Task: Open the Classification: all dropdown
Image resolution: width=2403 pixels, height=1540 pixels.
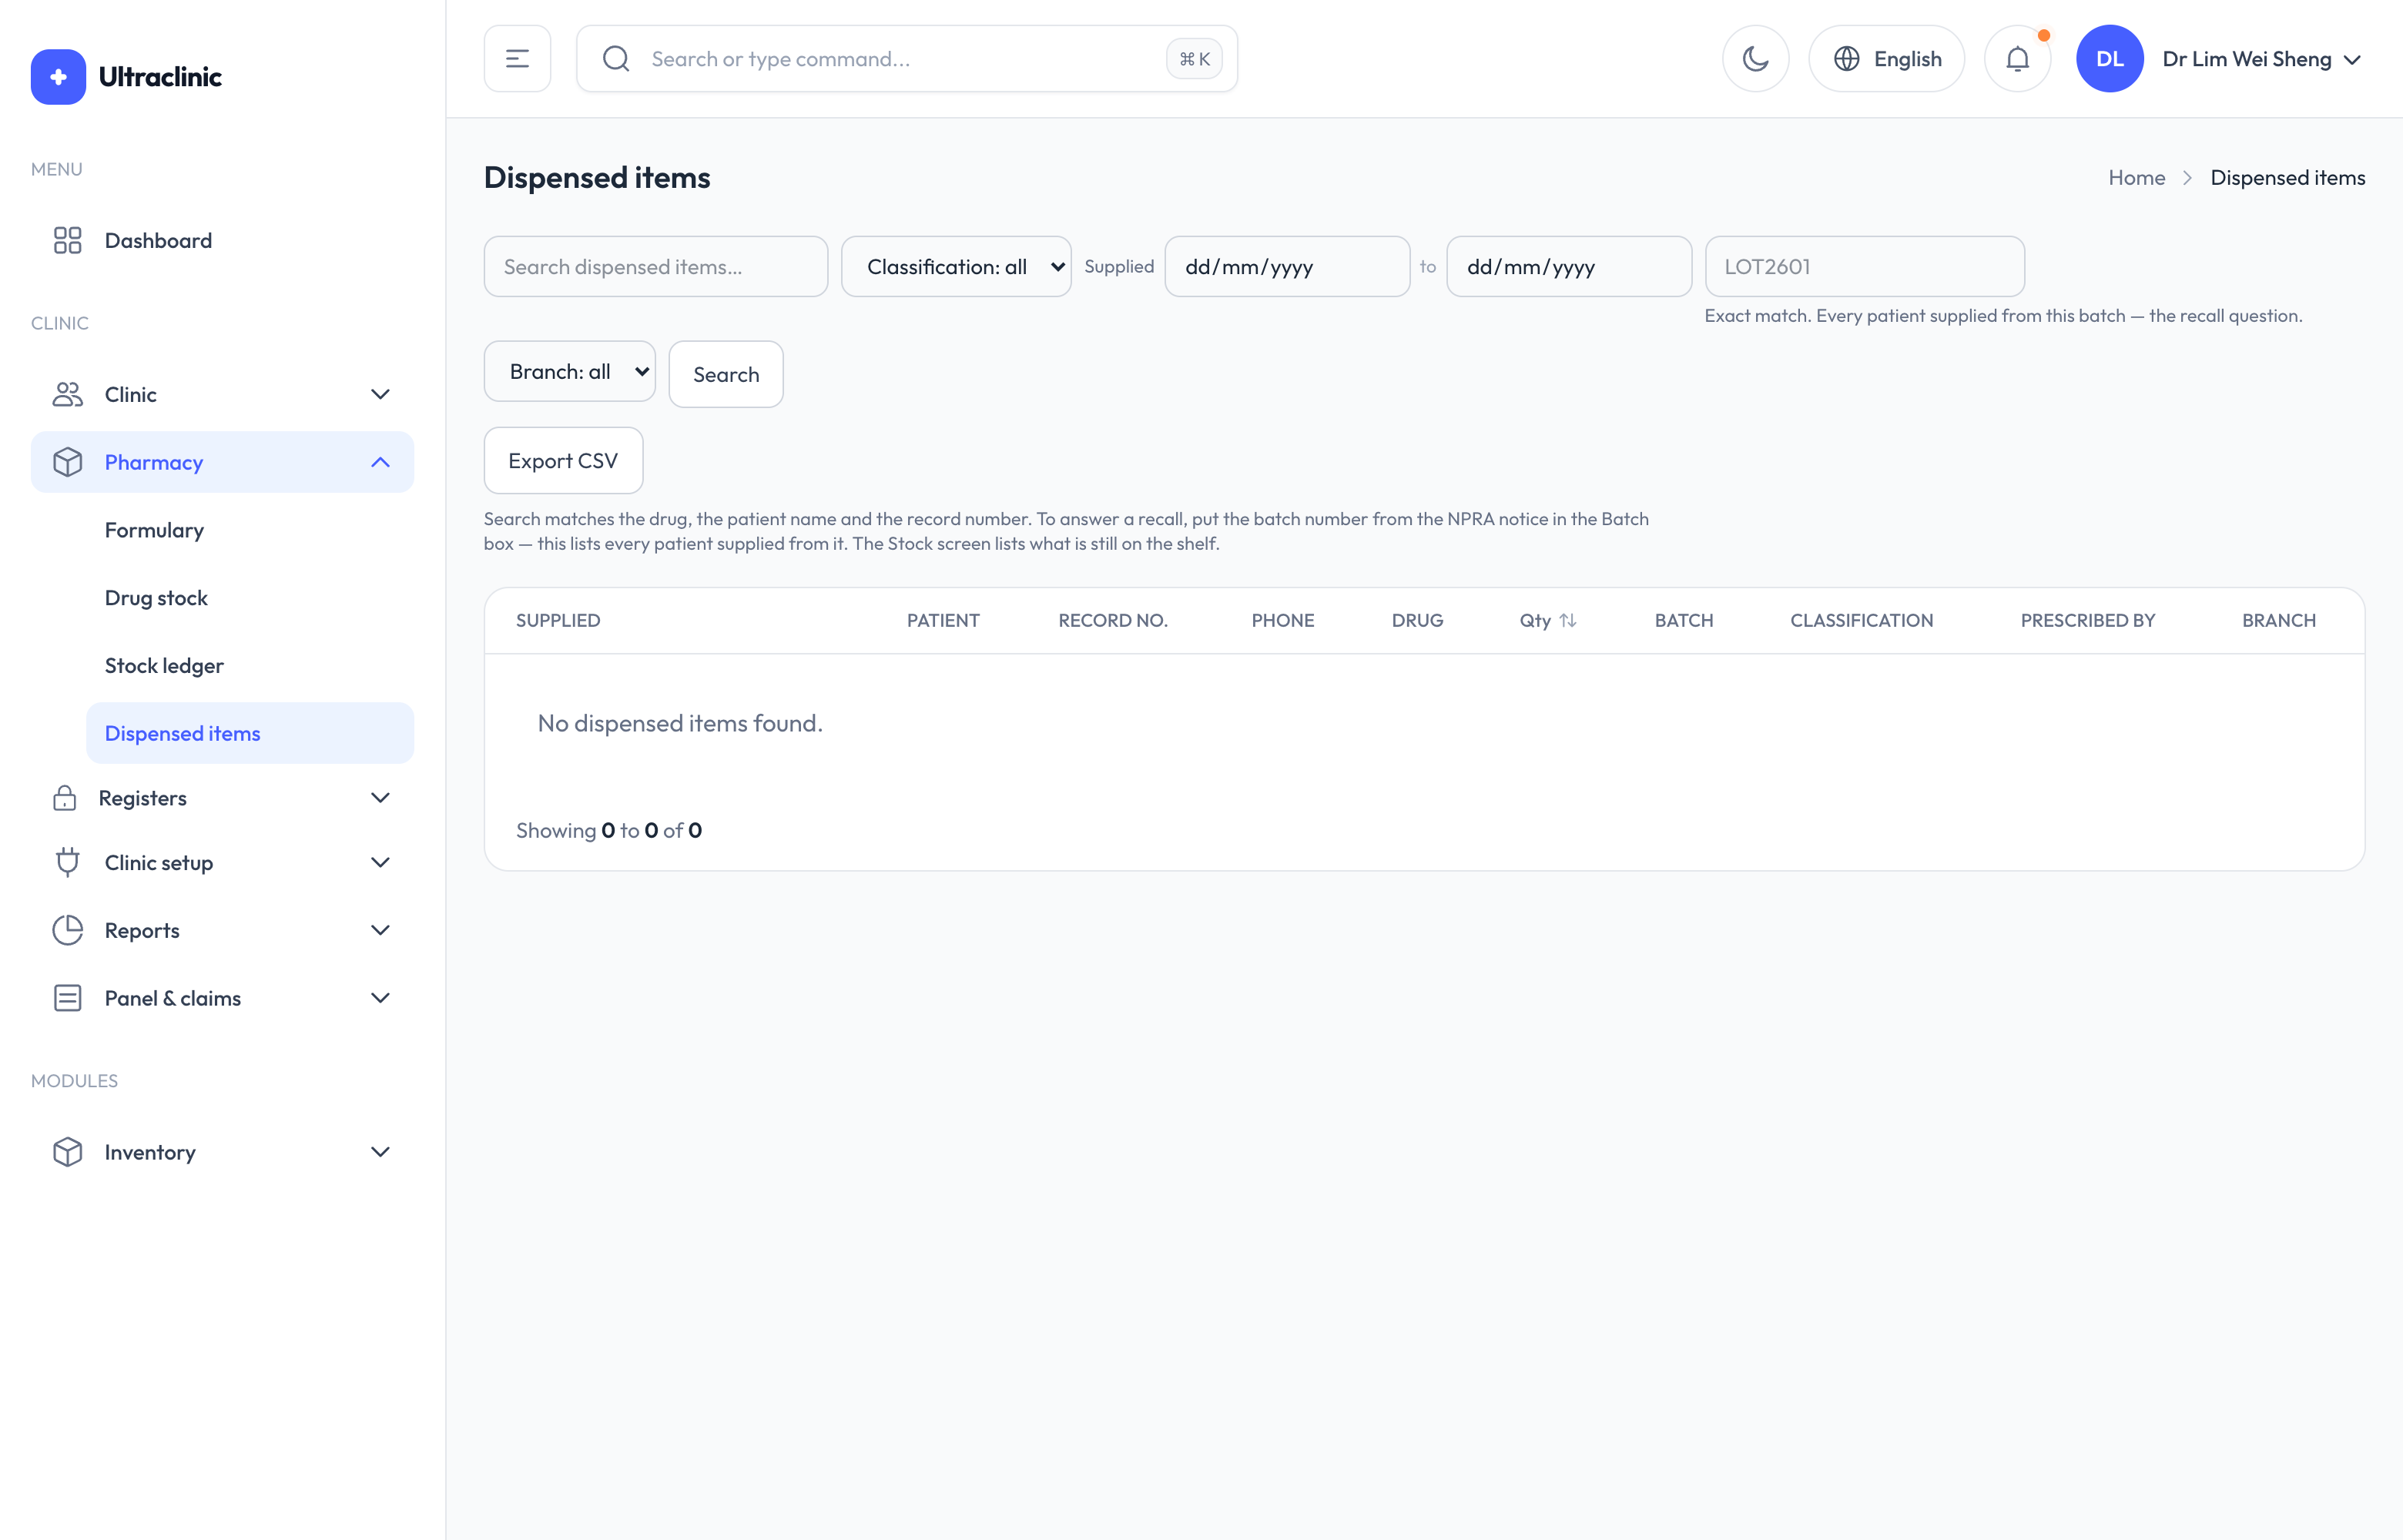Action: click(956, 267)
